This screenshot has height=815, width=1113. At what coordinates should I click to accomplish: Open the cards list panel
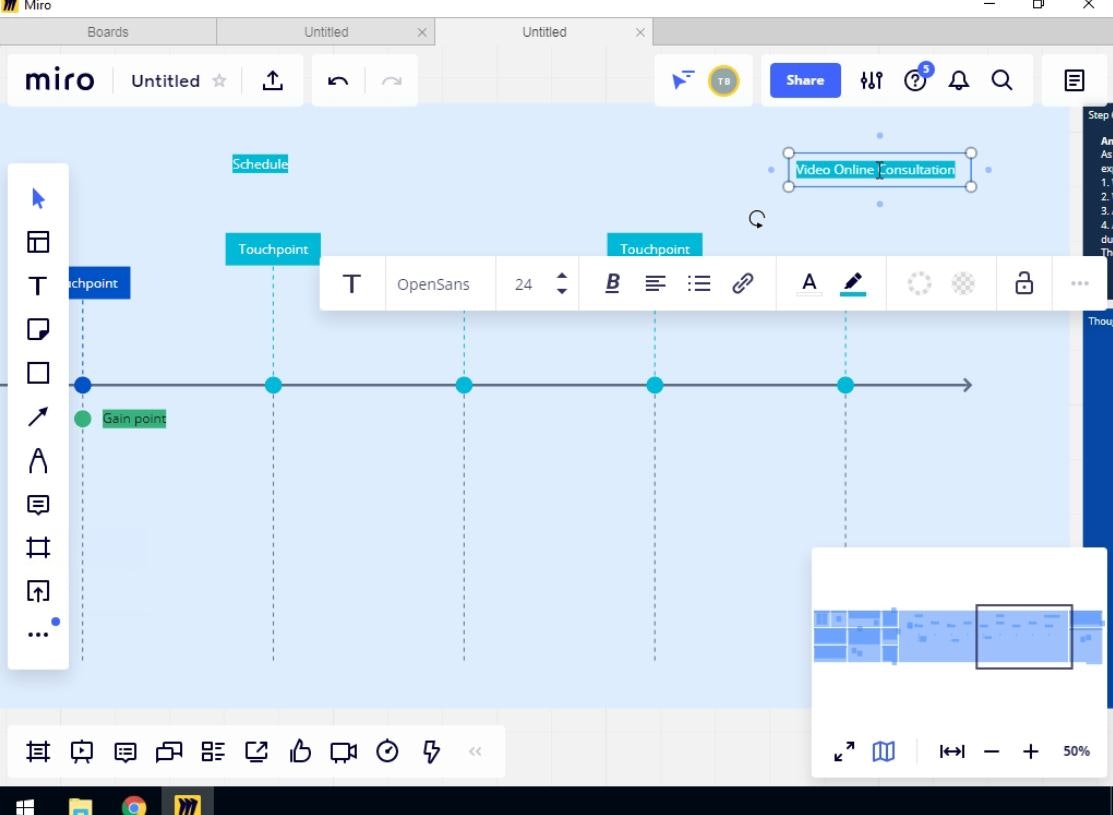(213, 751)
